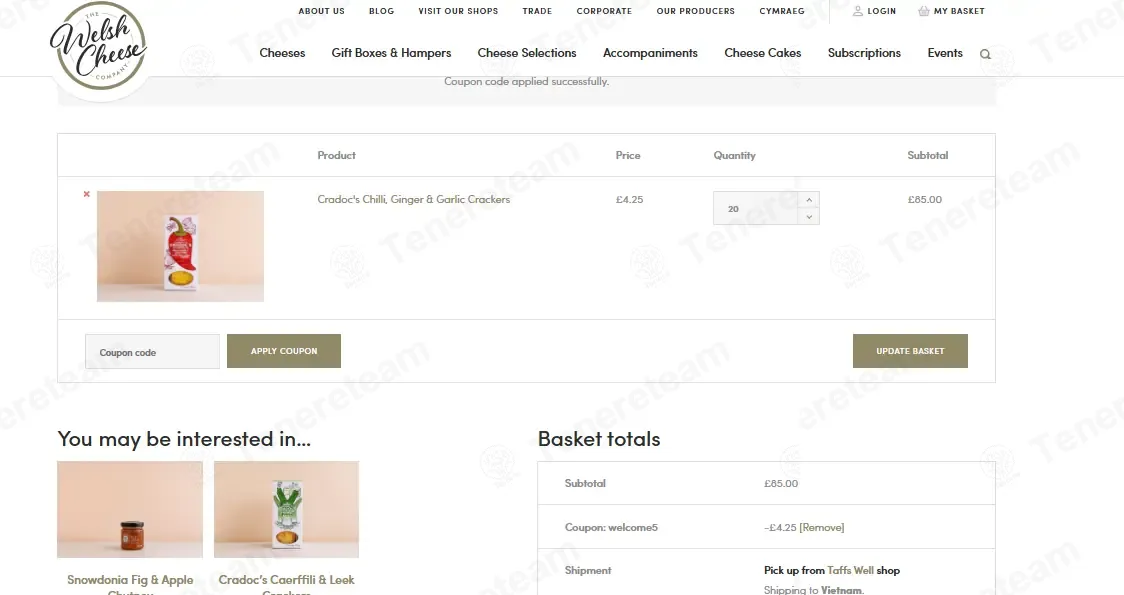This screenshot has height=595, width=1124.
Task: Click the Update Basket button
Action: tap(910, 351)
